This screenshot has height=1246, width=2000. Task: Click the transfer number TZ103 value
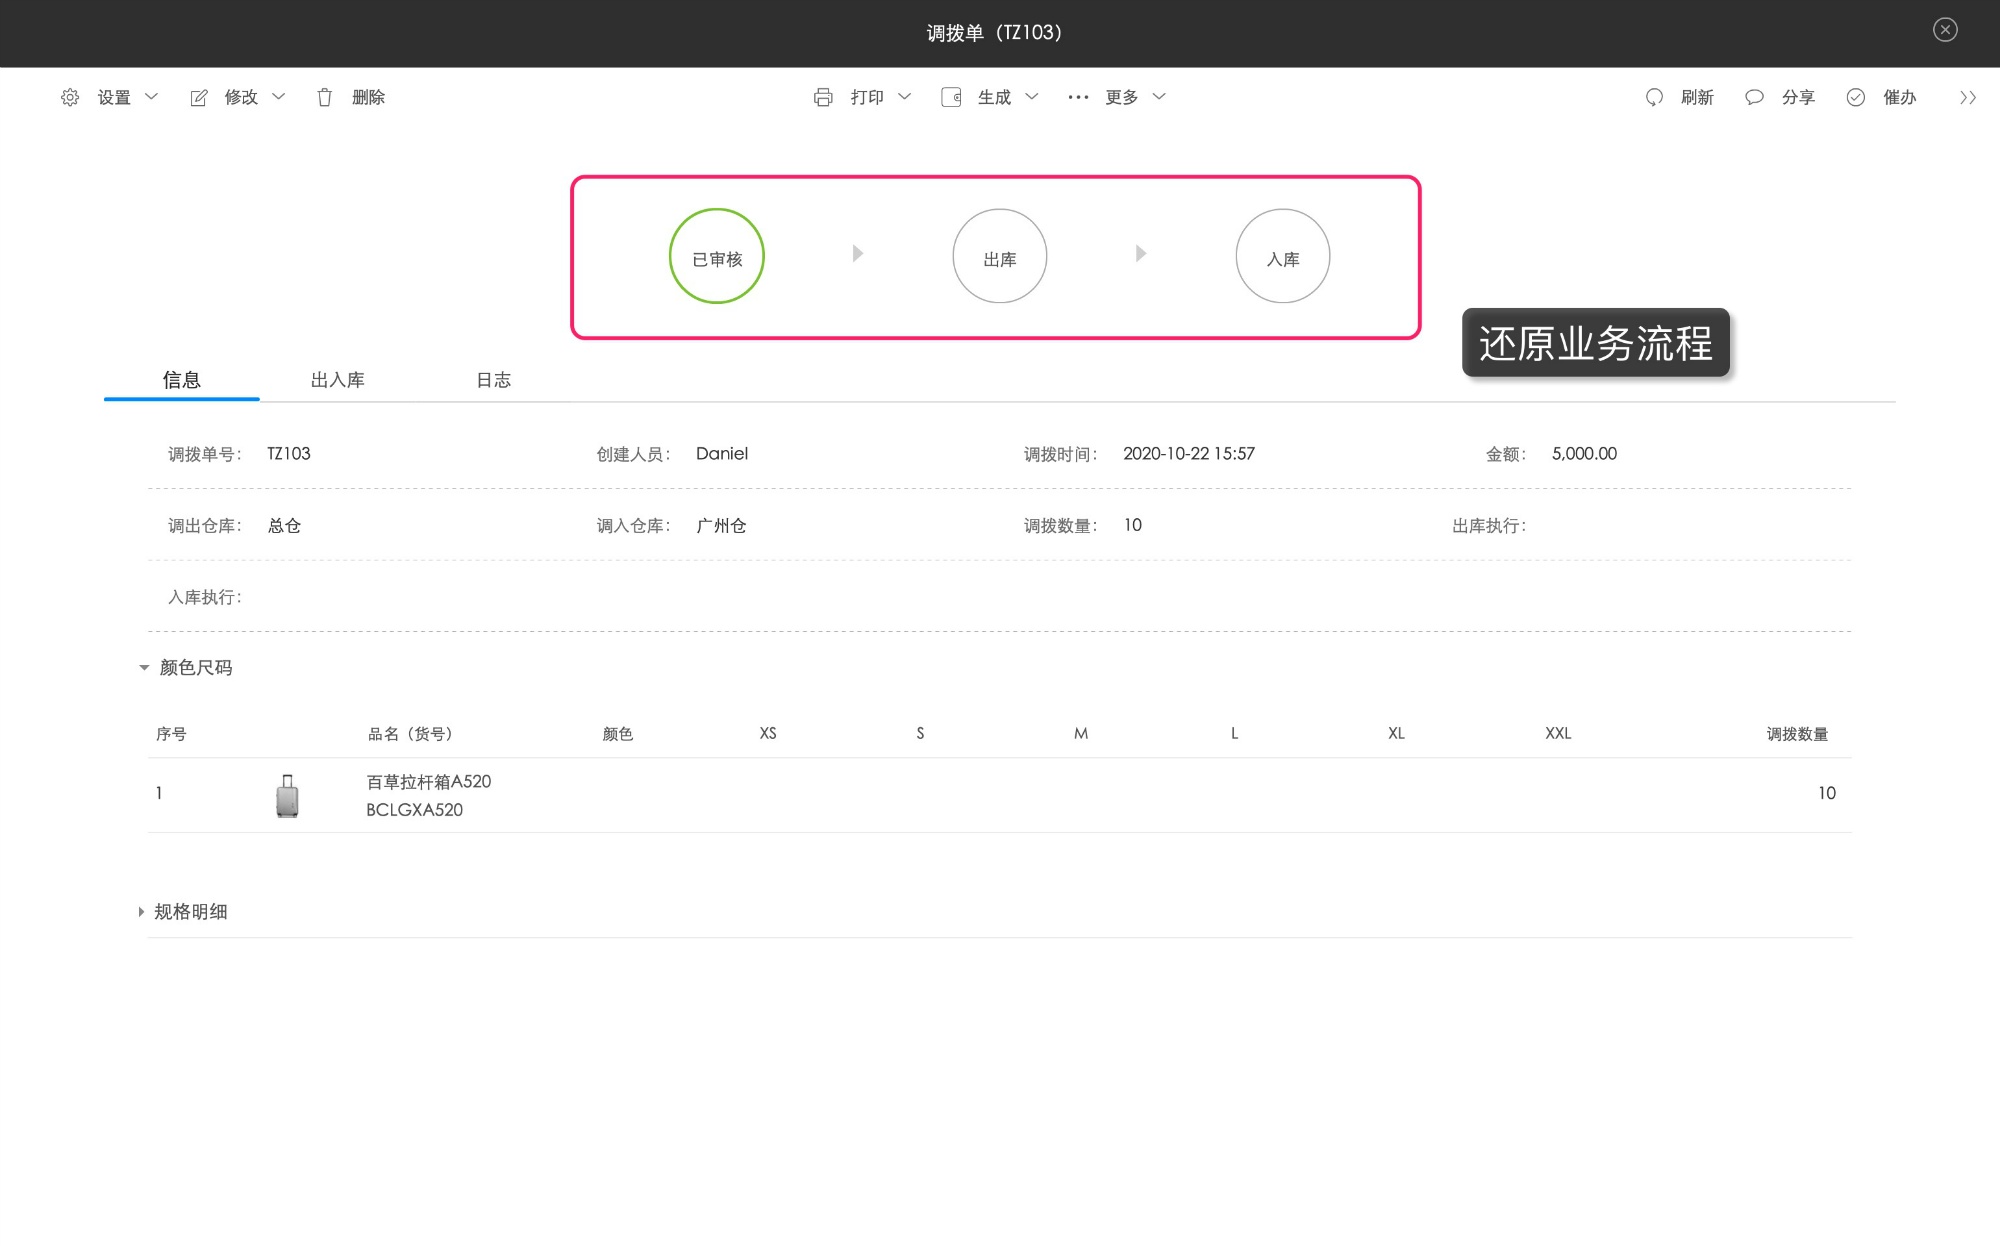(x=289, y=454)
